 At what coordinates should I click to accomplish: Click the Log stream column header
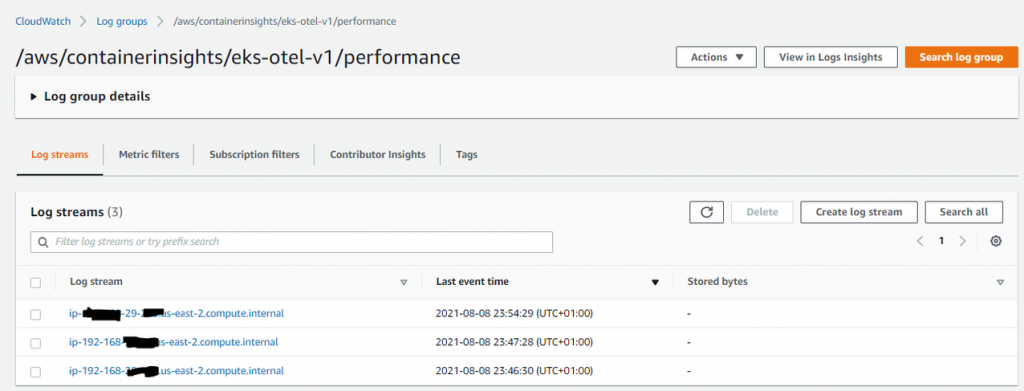[x=96, y=282]
